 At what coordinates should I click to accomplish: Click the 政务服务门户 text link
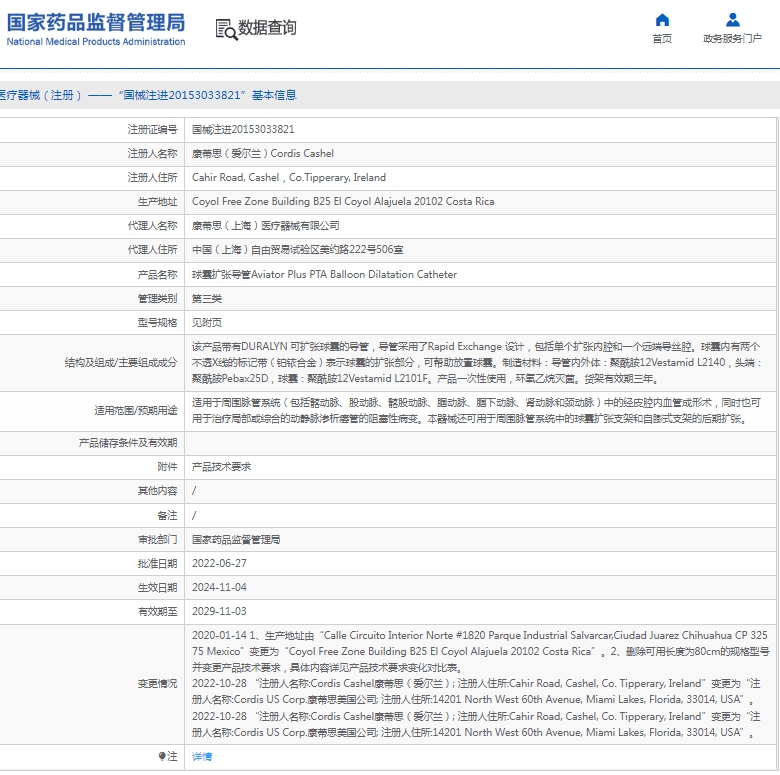[732, 39]
